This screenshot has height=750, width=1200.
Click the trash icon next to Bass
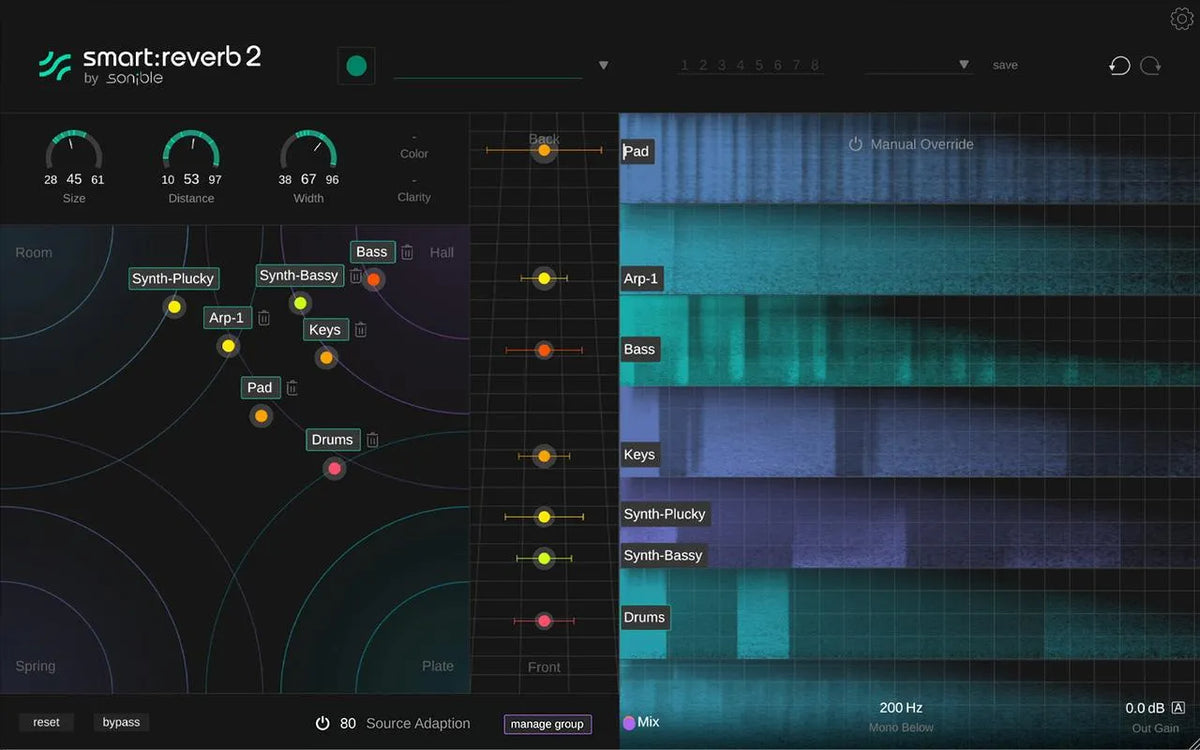tap(406, 252)
